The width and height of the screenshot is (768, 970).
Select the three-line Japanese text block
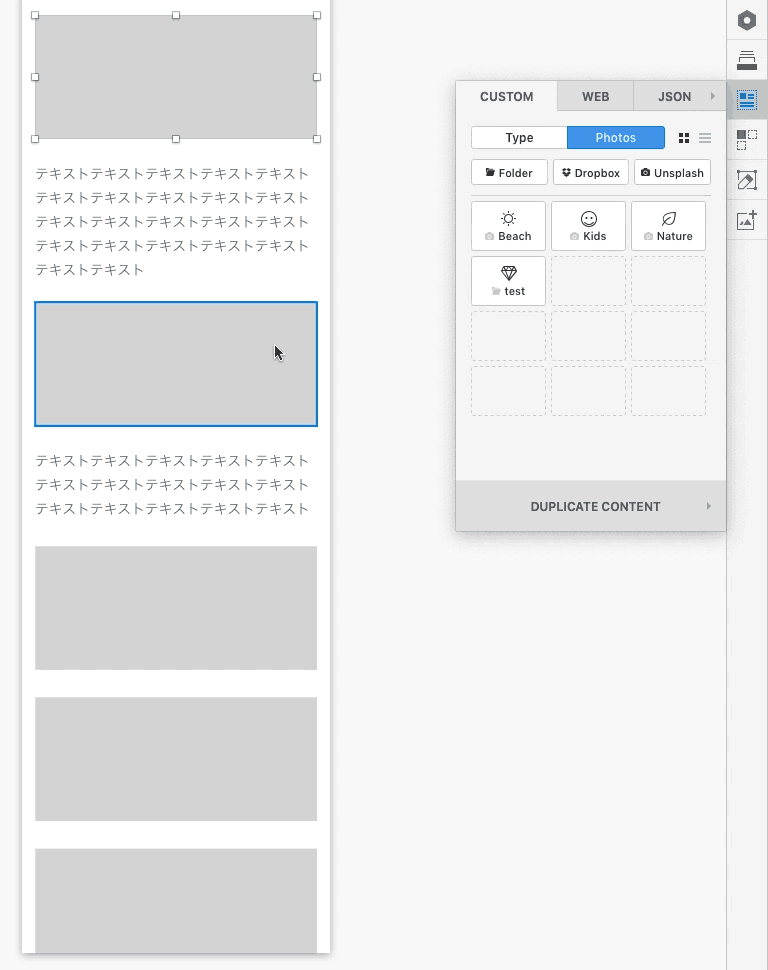pos(172,484)
